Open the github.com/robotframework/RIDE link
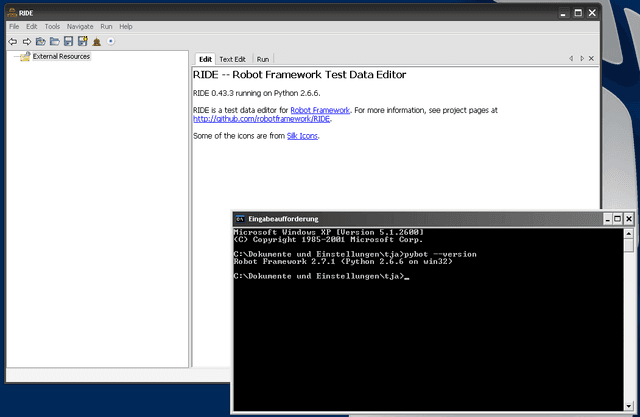 (260, 118)
